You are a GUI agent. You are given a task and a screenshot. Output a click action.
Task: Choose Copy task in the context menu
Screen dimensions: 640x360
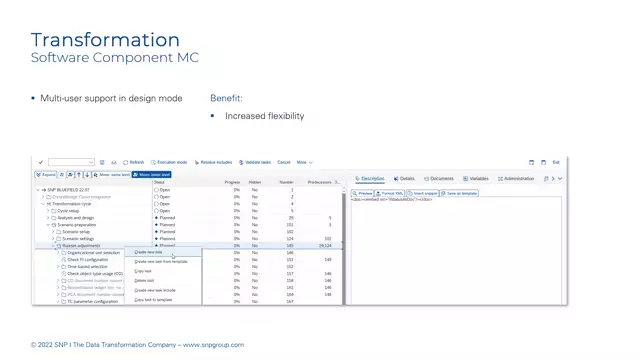143,271
